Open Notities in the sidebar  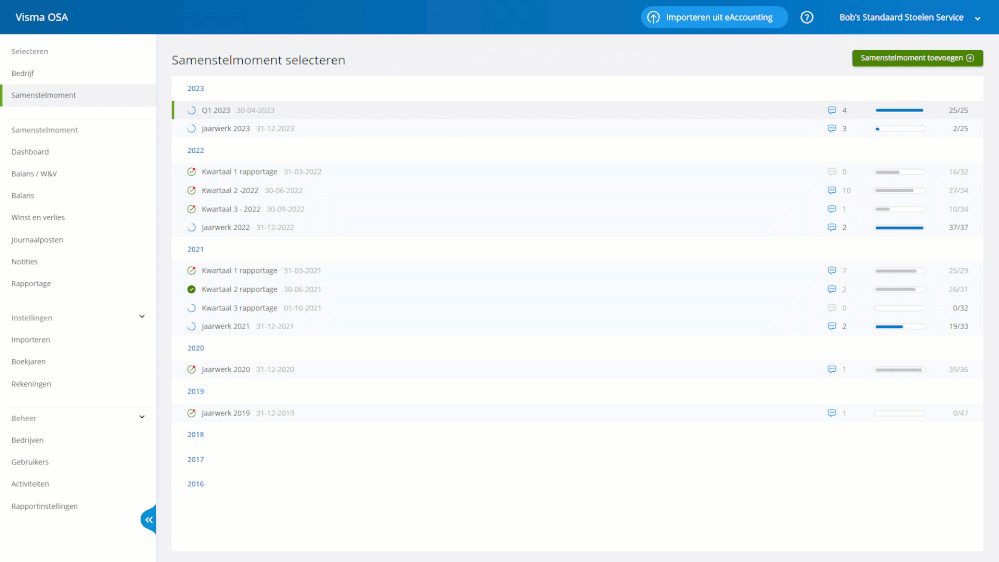24,261
